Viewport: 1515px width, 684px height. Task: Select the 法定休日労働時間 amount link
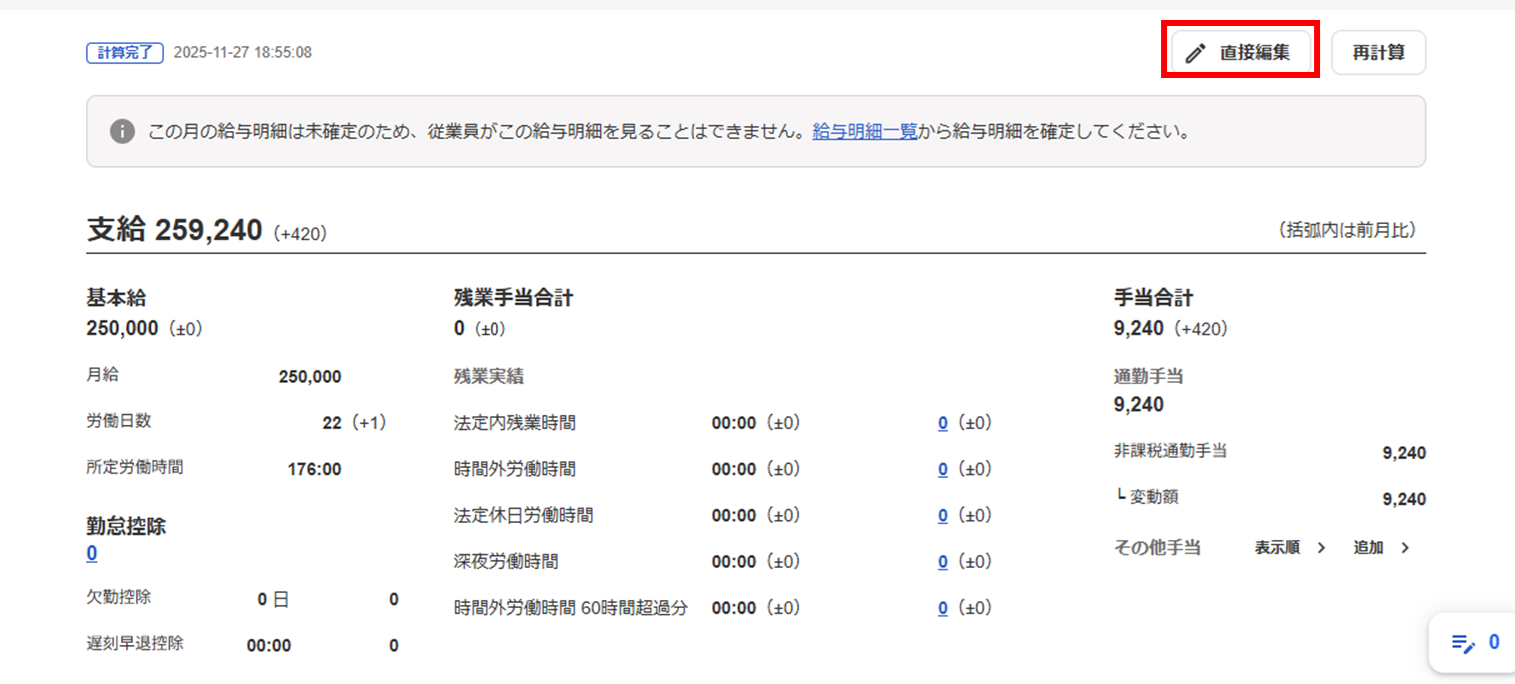click(942, 515)
